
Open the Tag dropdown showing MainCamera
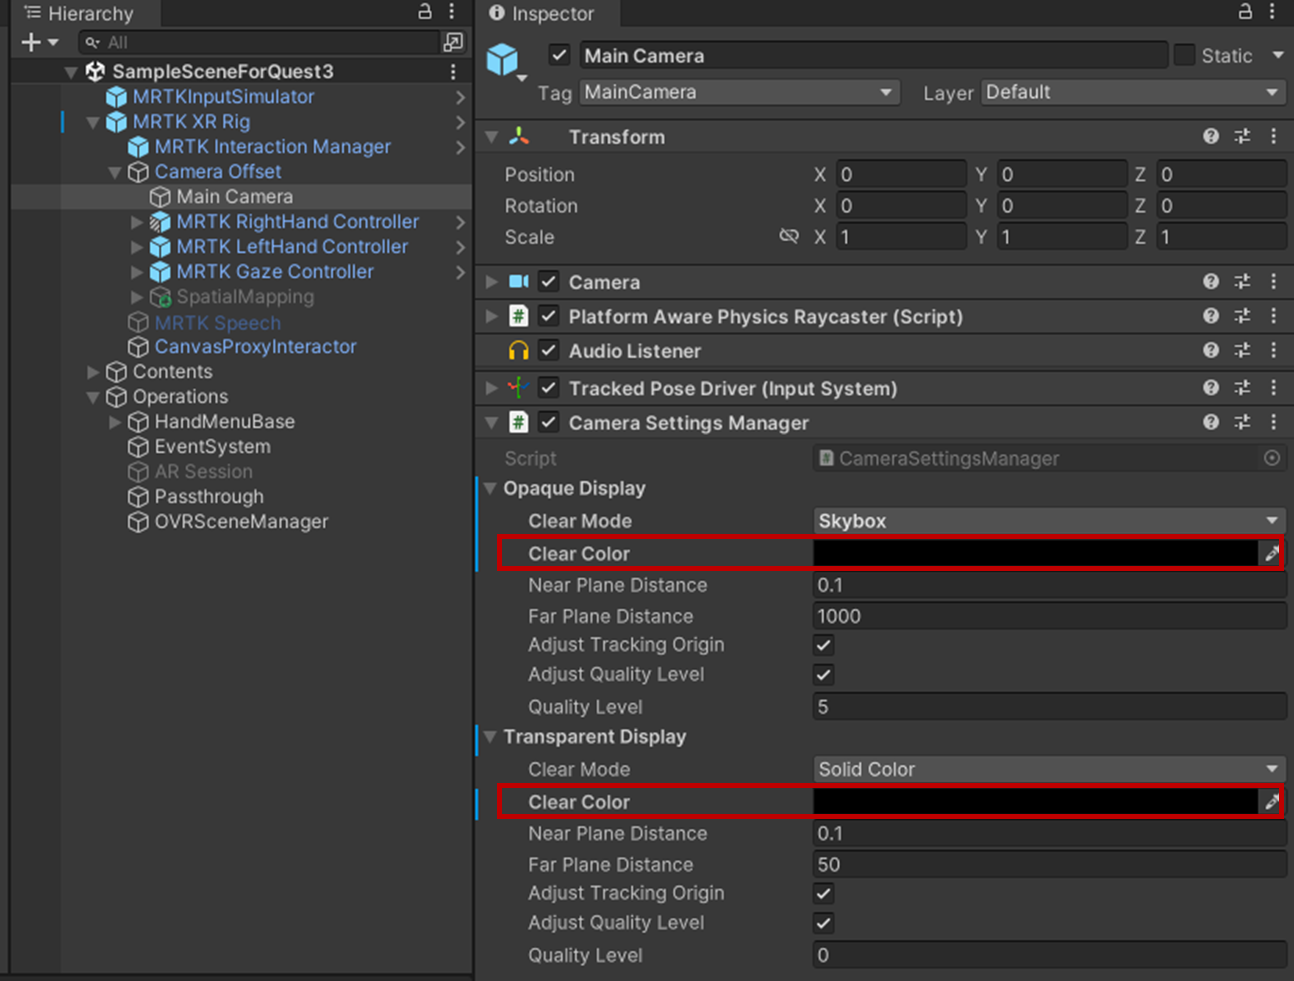(738, 92)
